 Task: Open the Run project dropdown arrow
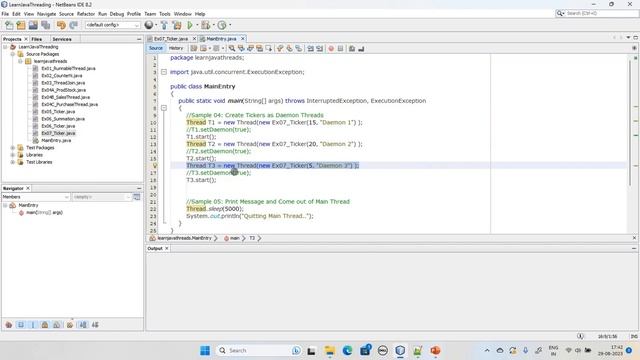tap(197, 25)
